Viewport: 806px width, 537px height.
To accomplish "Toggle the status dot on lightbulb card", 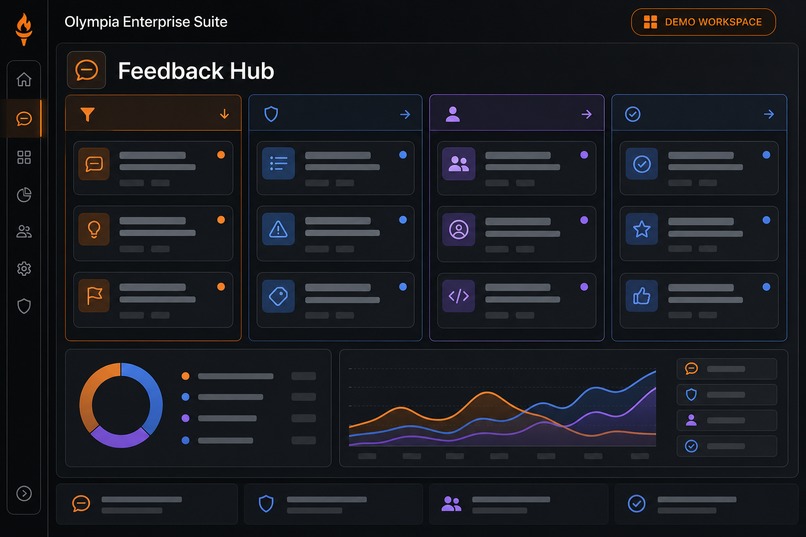I will [x=221, y=220].
